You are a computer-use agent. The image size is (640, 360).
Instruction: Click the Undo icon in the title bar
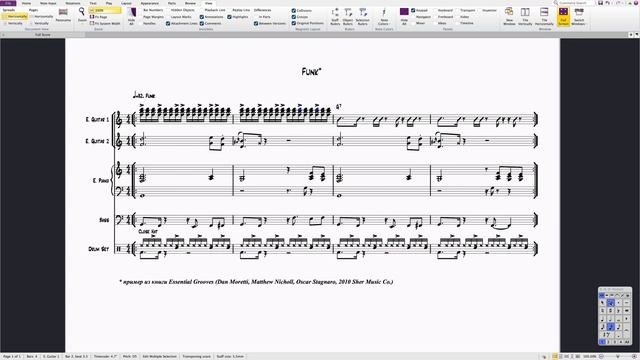click(608, 3)
